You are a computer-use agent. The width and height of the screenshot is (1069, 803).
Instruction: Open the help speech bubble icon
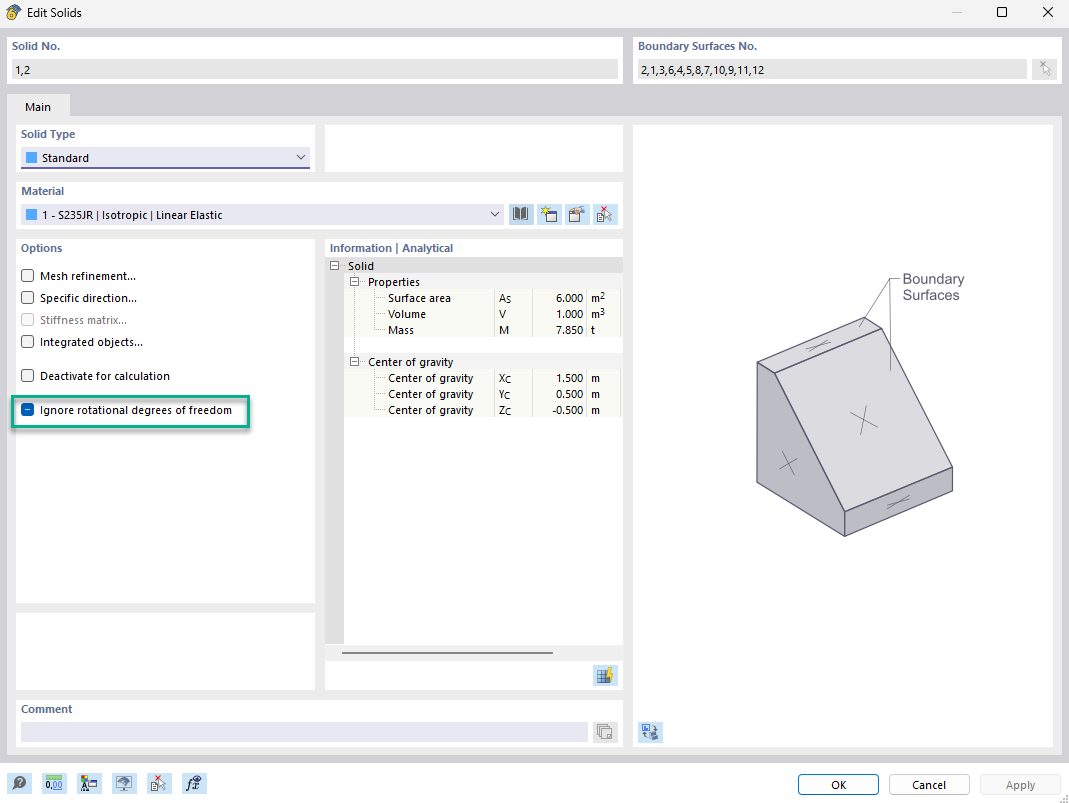point(19,783)
